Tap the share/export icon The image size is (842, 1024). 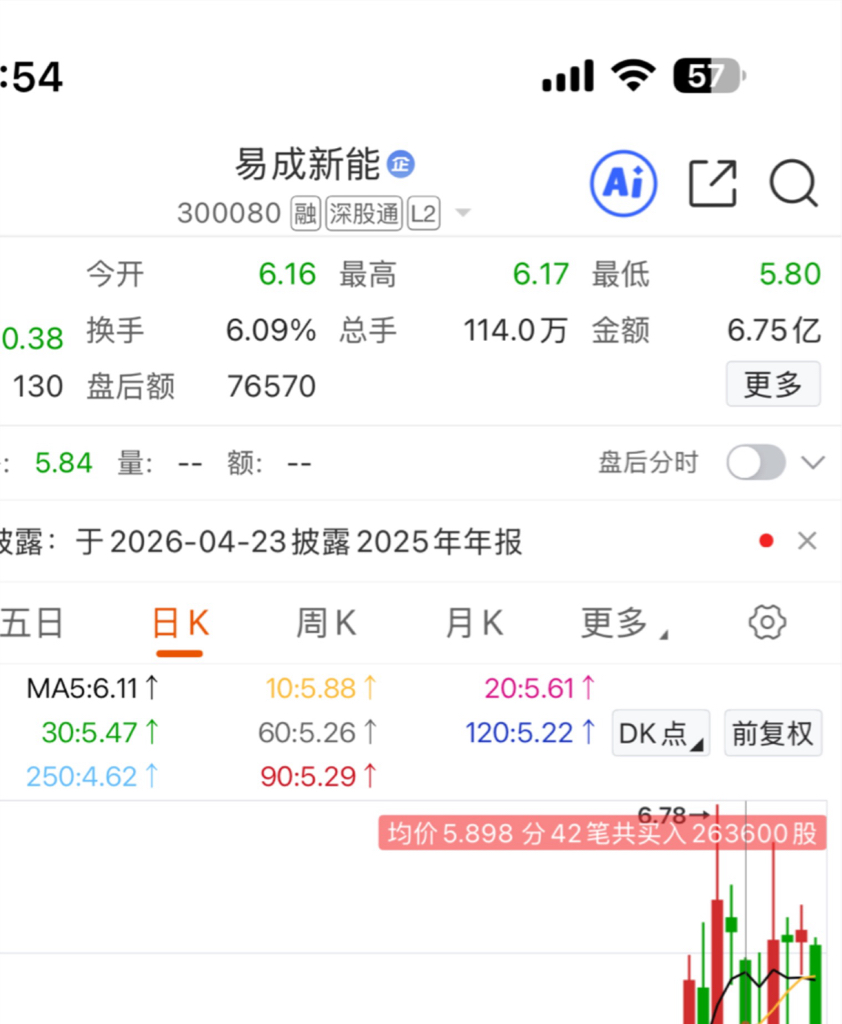(x=713, y=183)
